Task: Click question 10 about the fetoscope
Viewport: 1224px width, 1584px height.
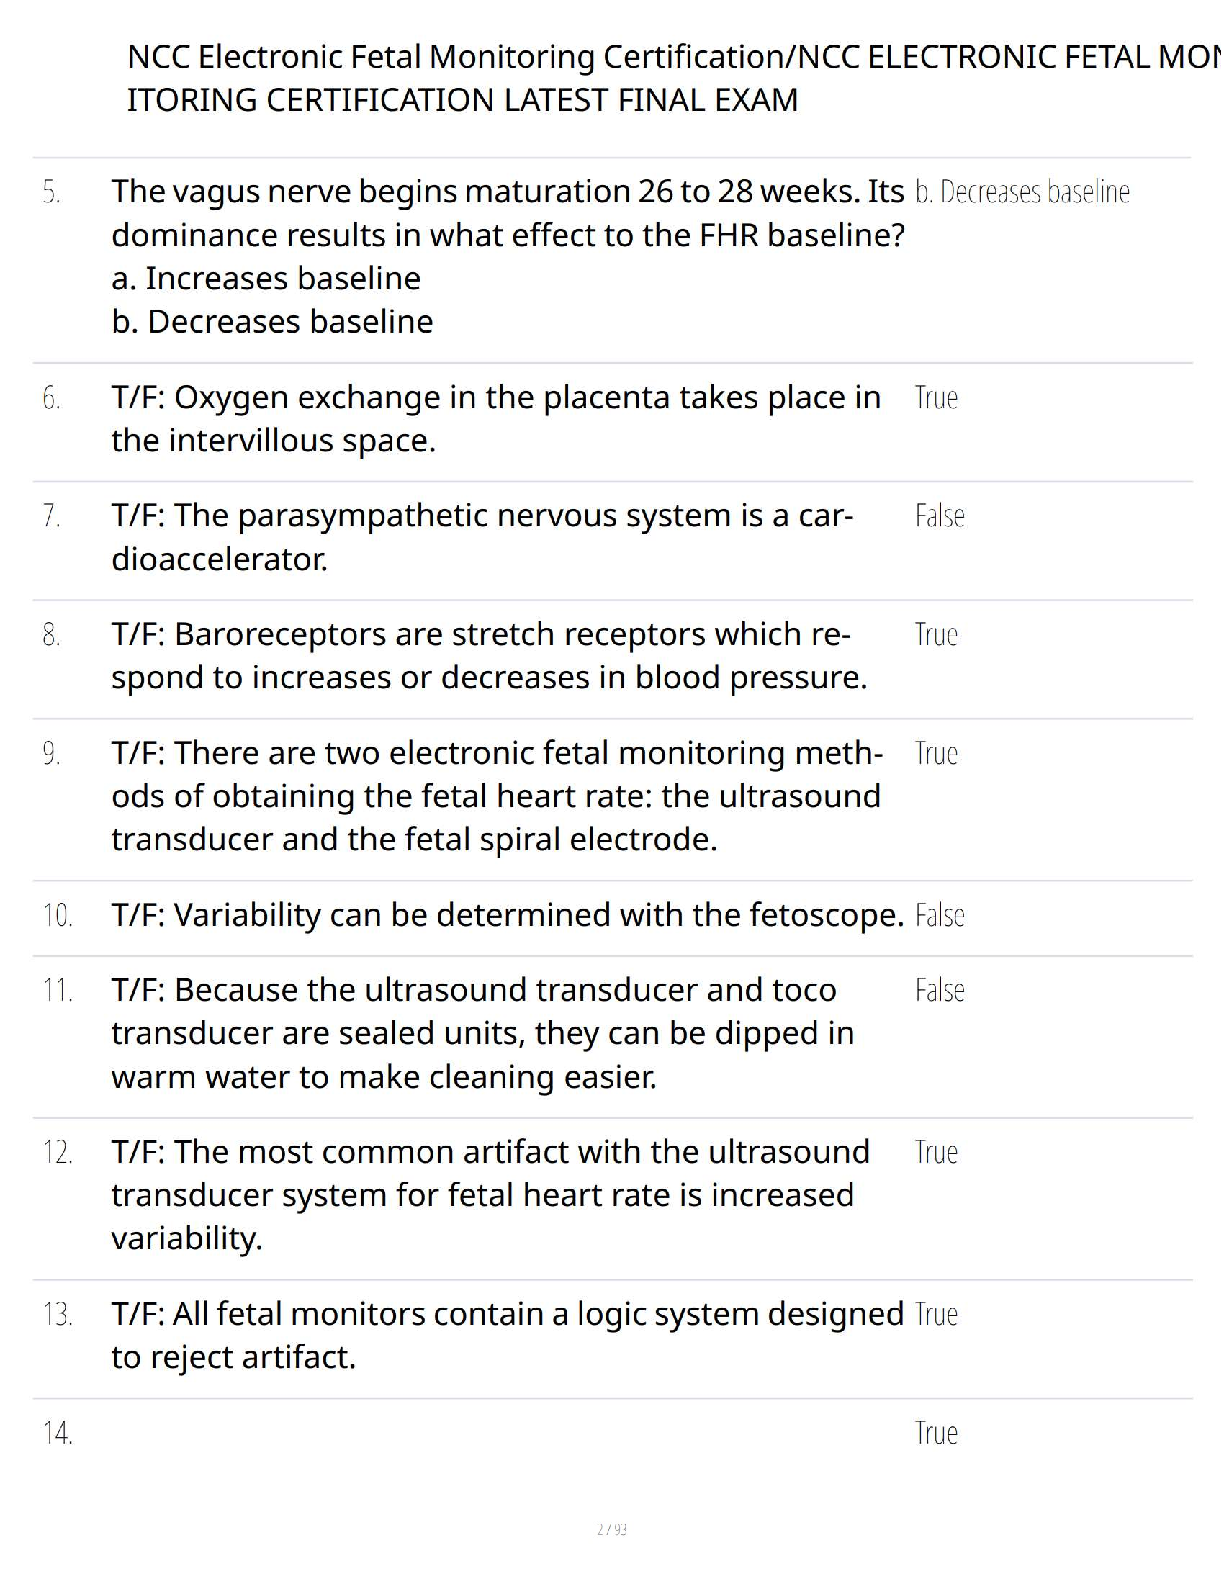Action: pos(507,915)
